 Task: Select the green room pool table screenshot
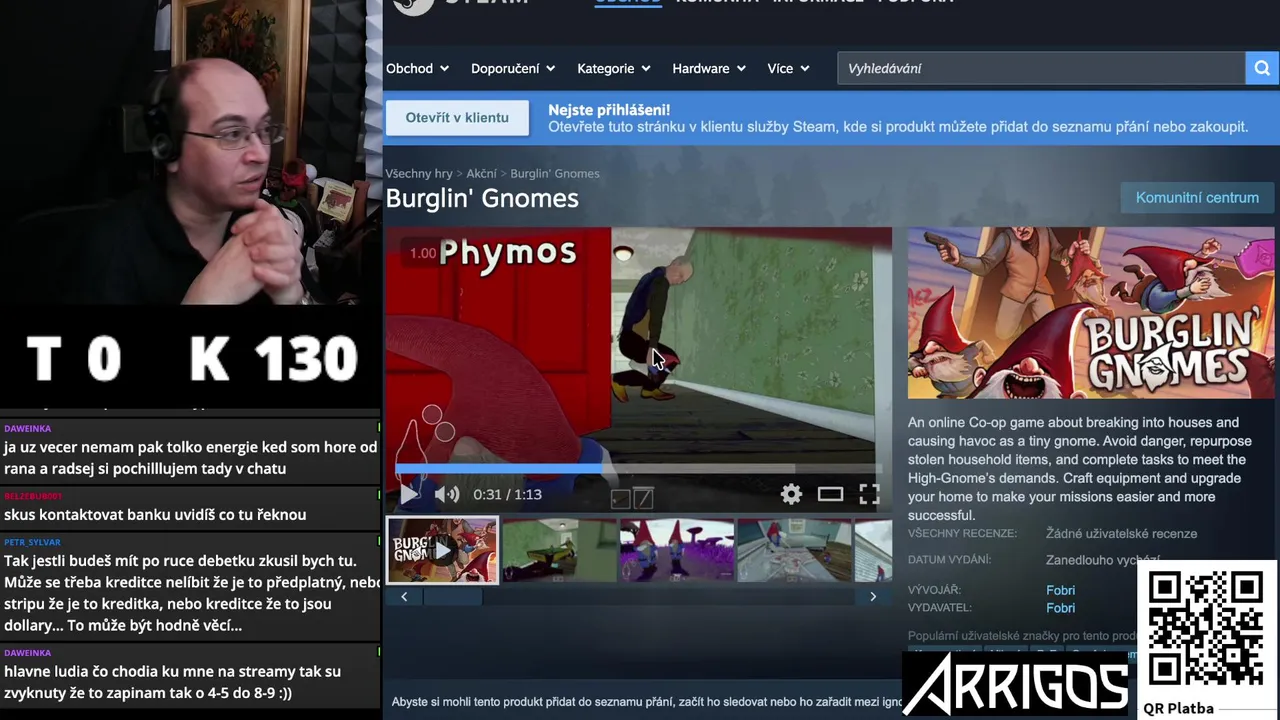[x=559, y=549]
